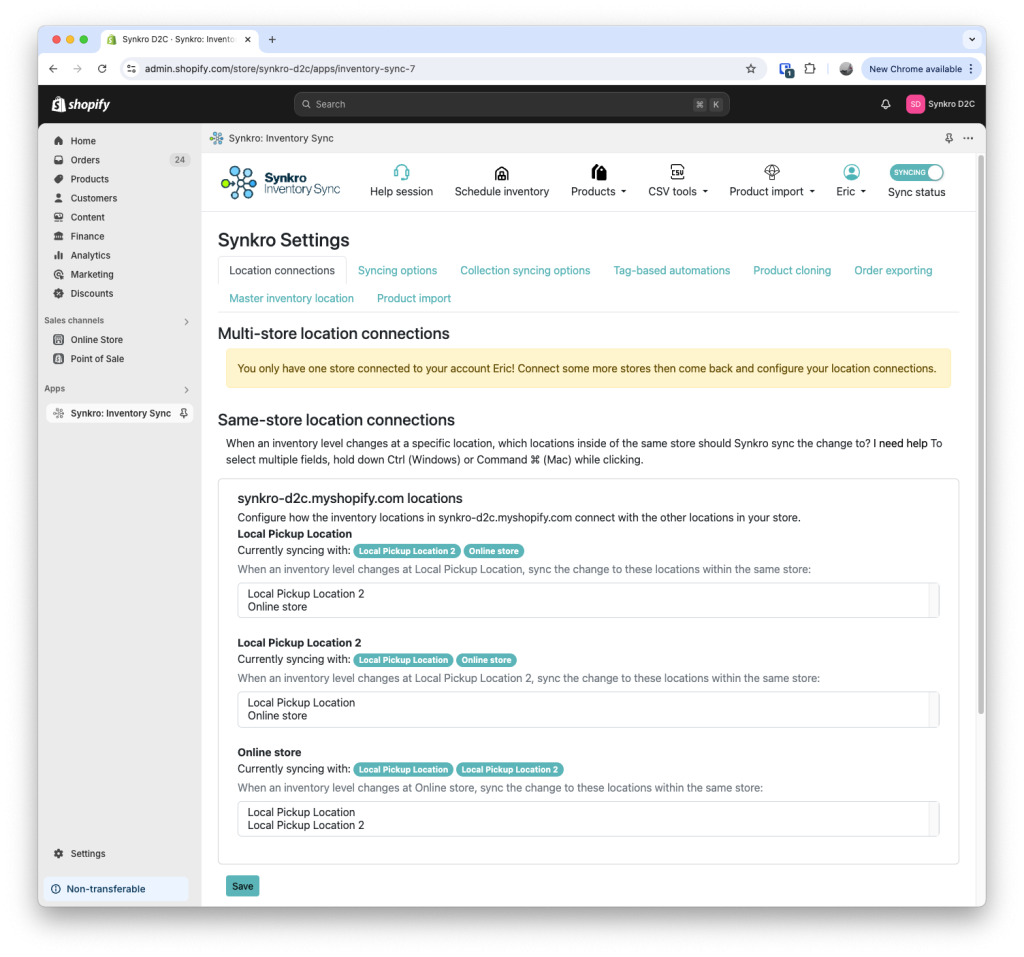Select the Location connections tab
Image resolution: width=1024 pixels, height=957 pixels.
tap(281, 270)
